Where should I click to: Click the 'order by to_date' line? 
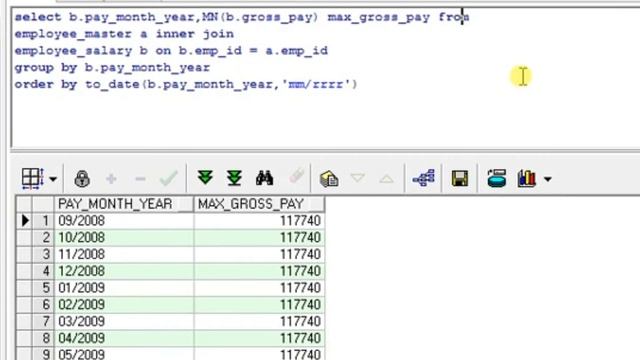click(x=186, y=84)
